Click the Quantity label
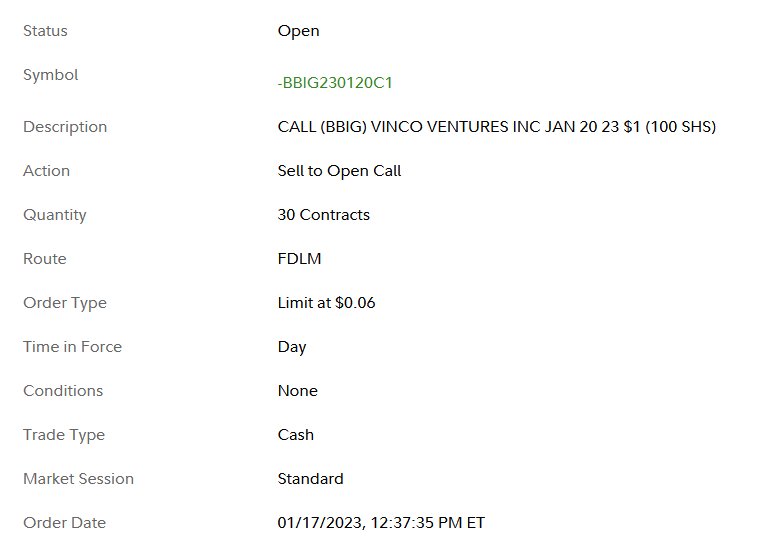765x551 pixels. point(55,215)
